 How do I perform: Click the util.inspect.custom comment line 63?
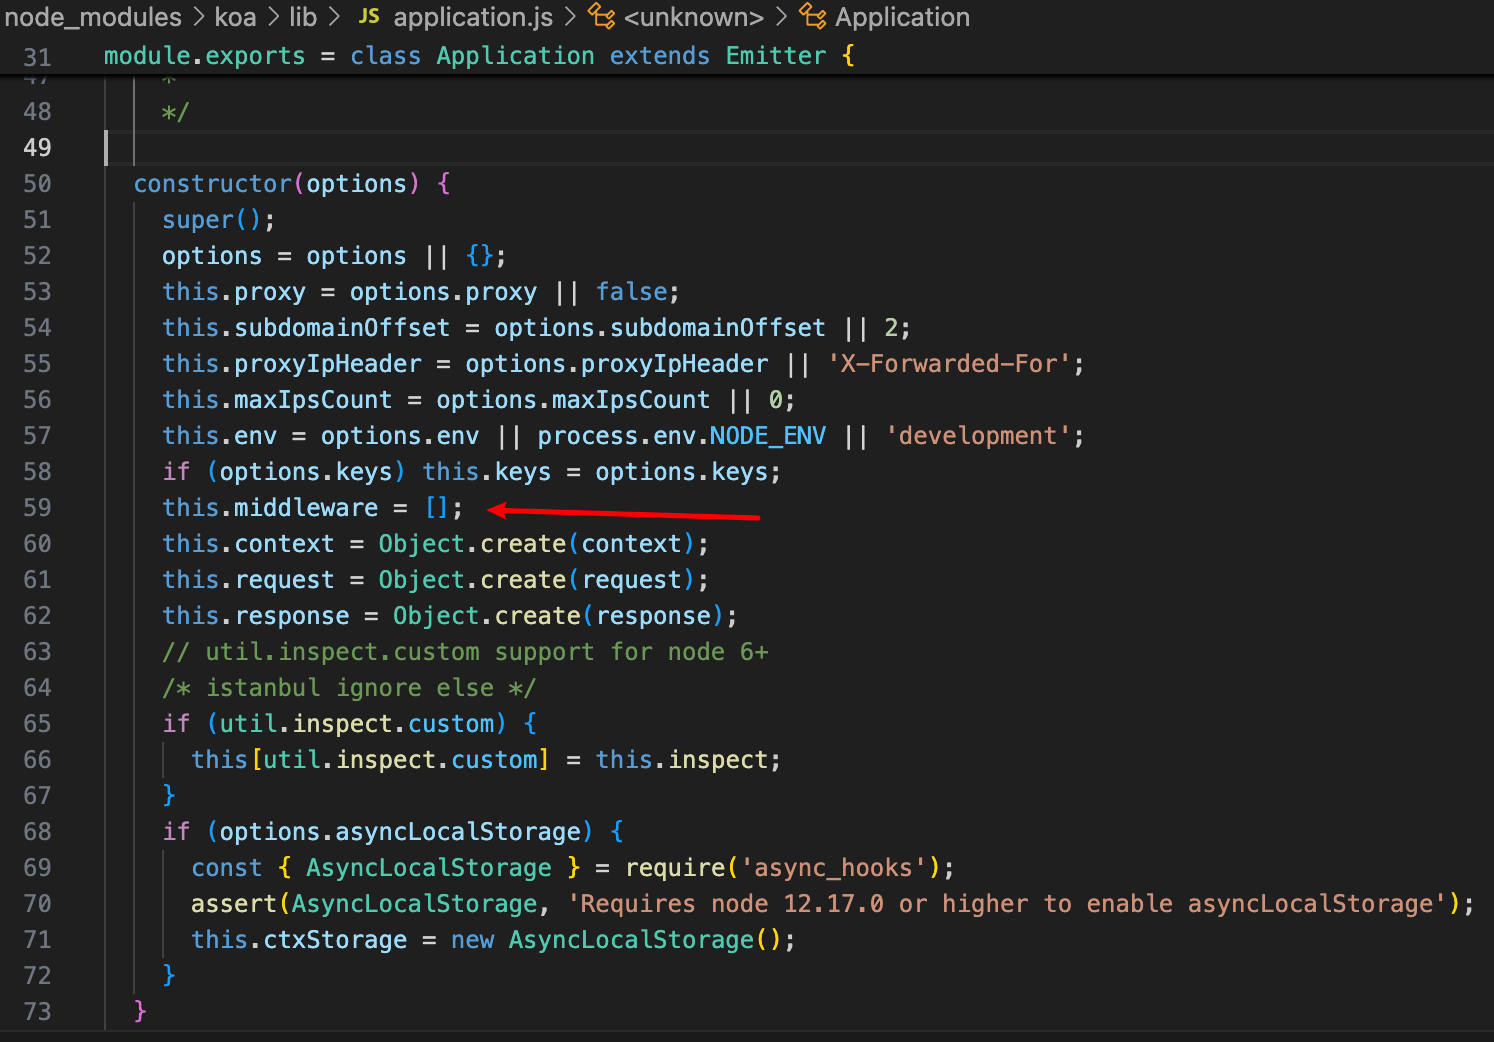[x=465, y=652]
